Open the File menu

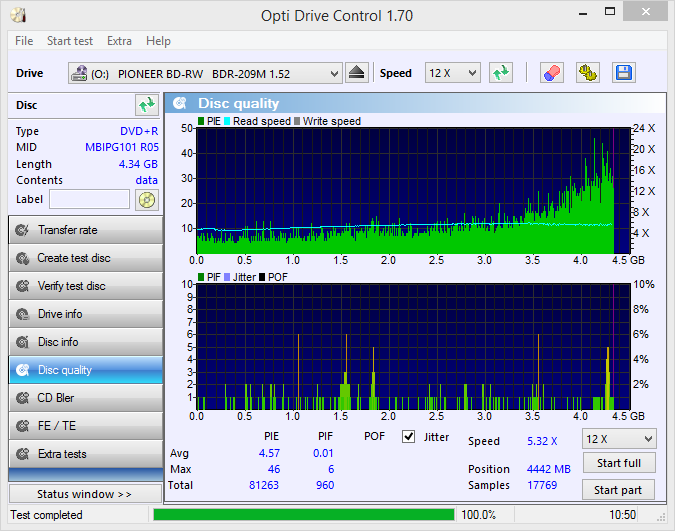(x=24, y=41)
